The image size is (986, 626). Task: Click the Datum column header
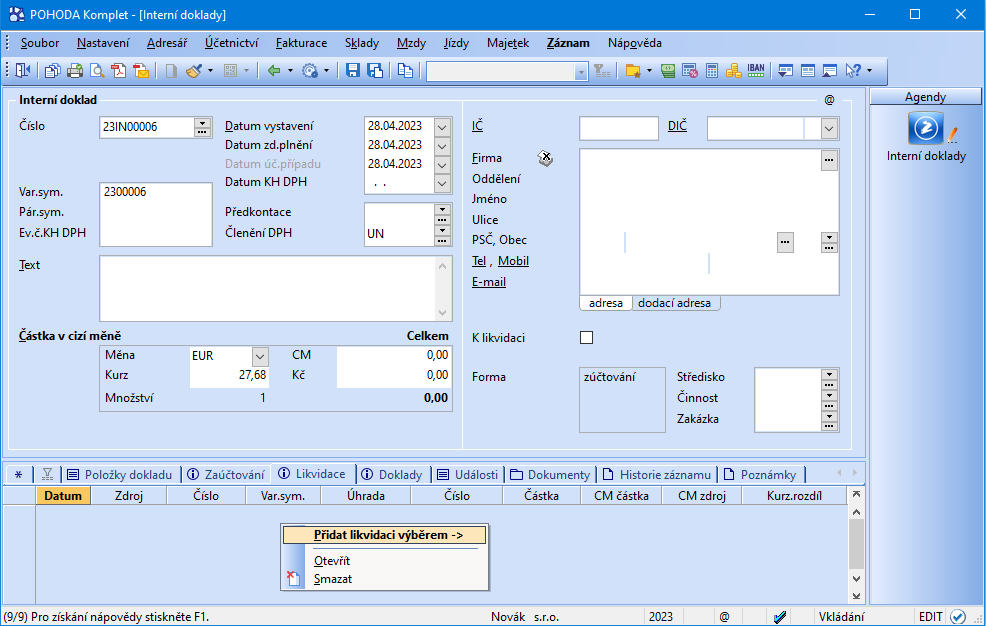coord(63,496)
